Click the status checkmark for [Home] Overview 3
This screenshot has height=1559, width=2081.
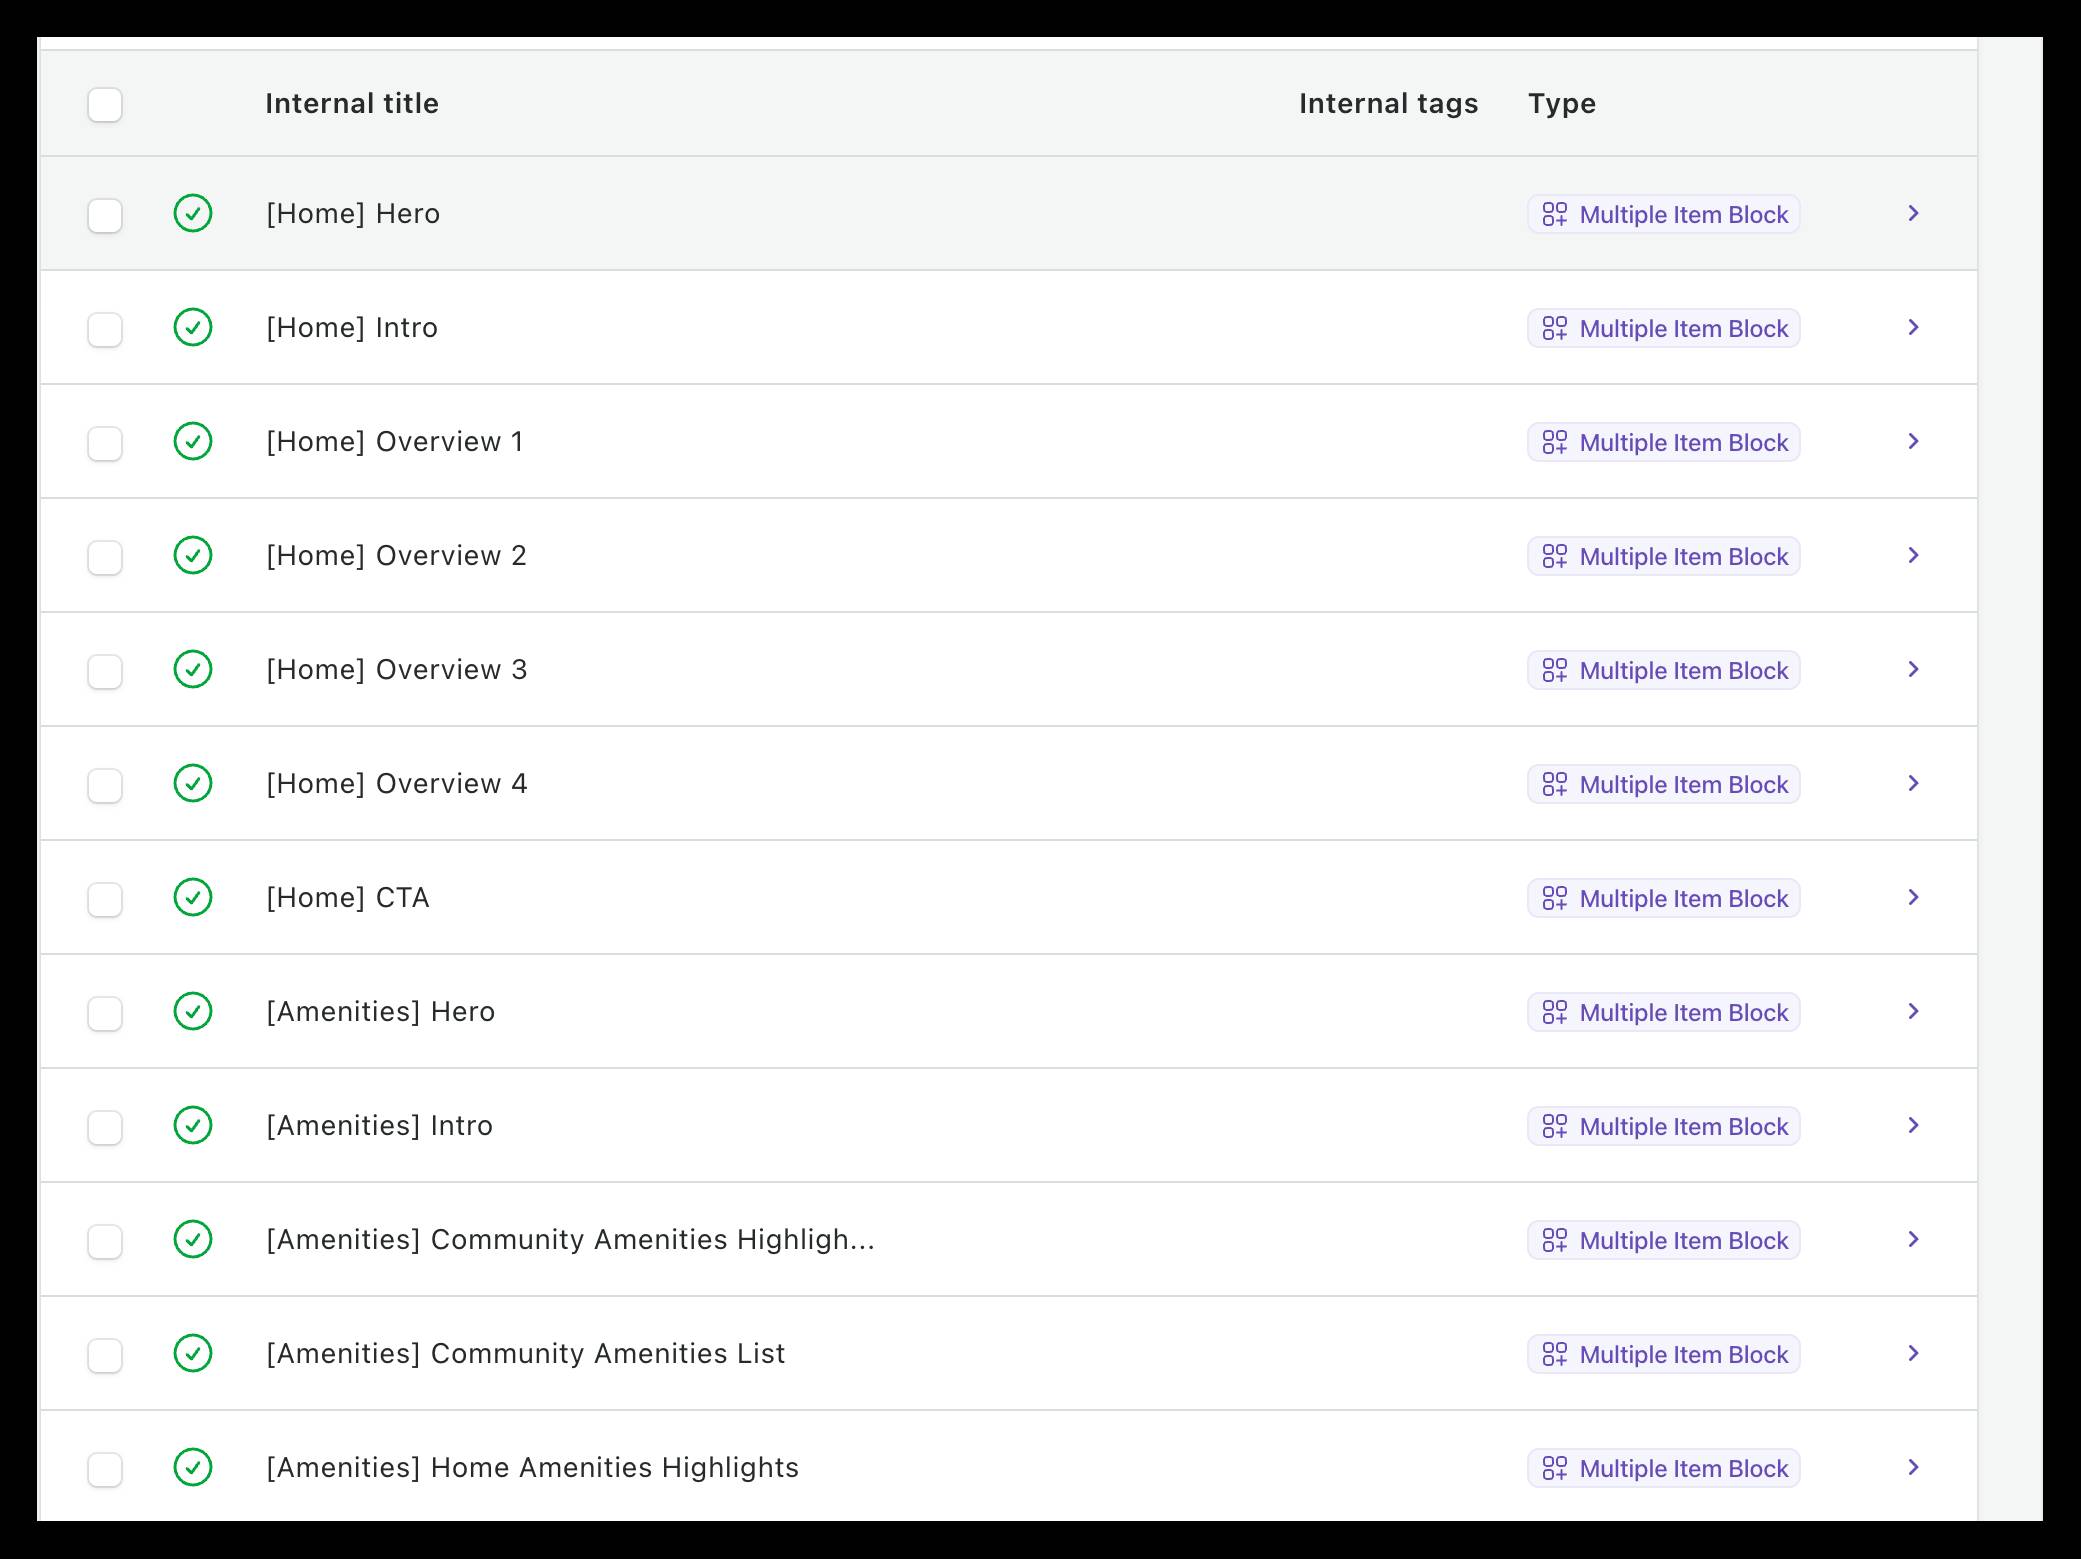pyautogui.click(x=193, y=669)
